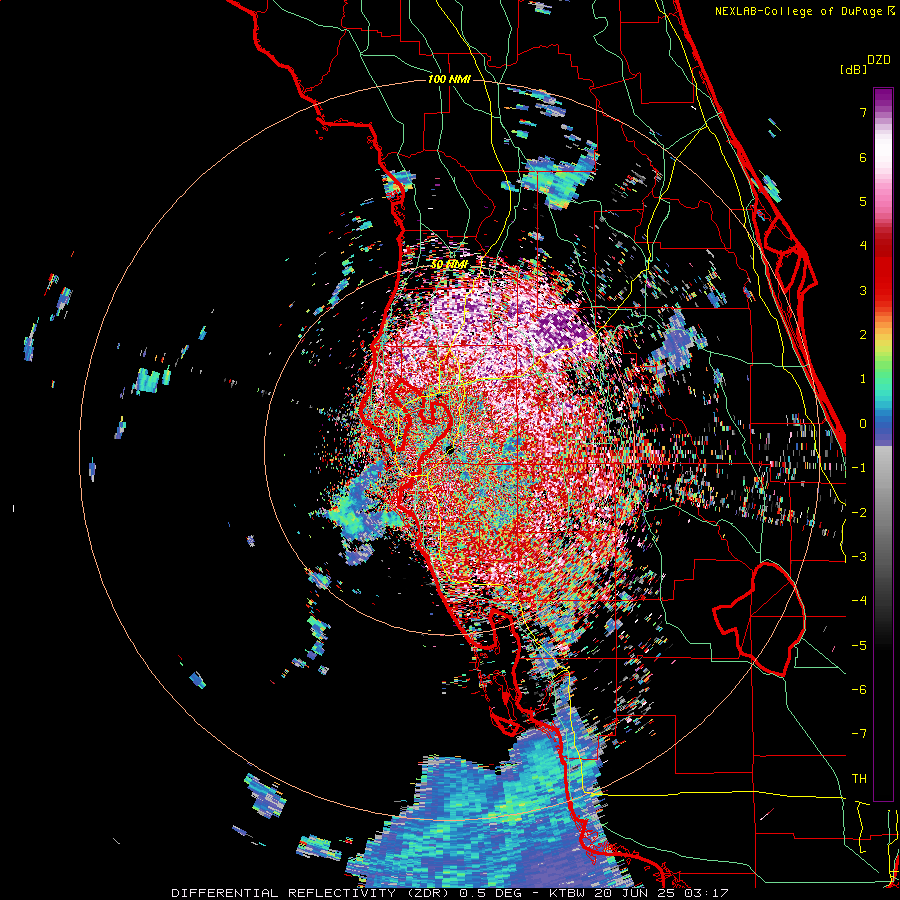Select the -6 dB scale value
Screen dimensions: 900x900
[x=859, y=690]
